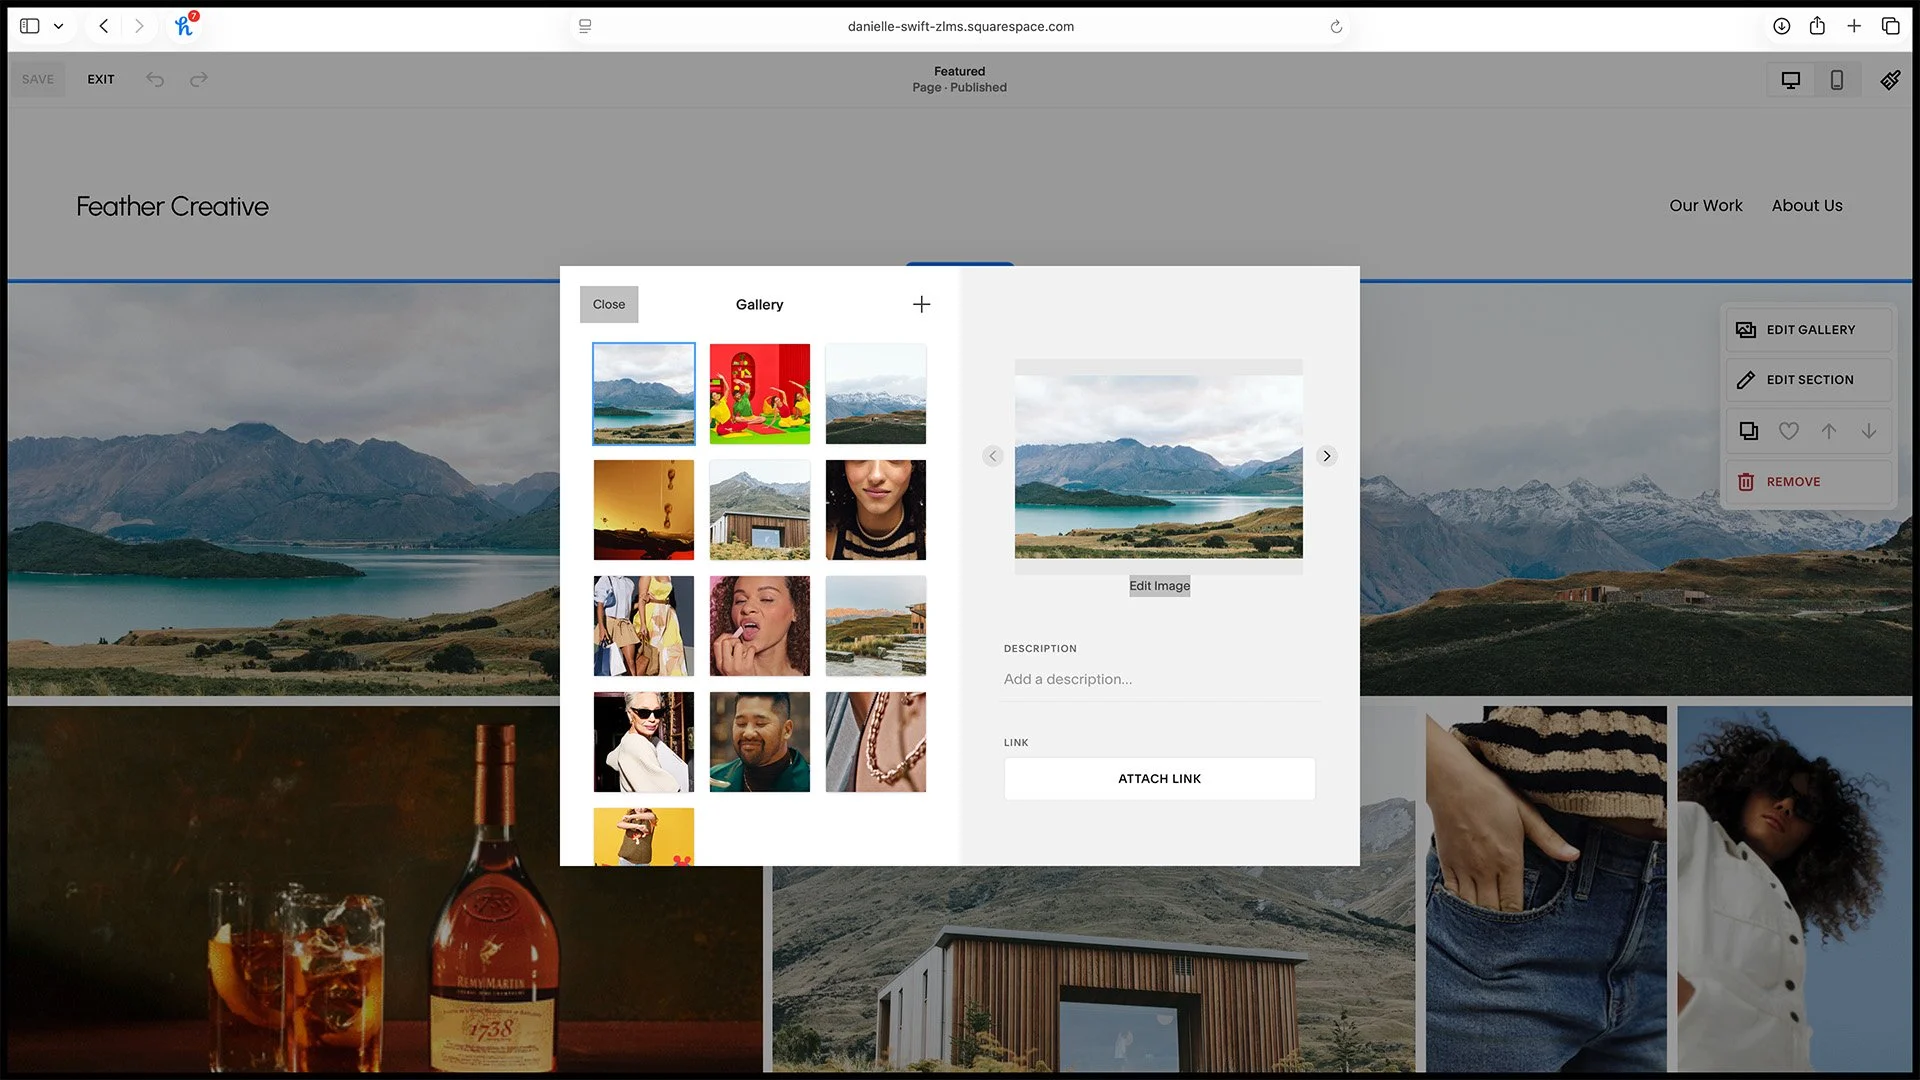Switch to mobile preview
1920x1080 pixels.
coord(1836,79)
